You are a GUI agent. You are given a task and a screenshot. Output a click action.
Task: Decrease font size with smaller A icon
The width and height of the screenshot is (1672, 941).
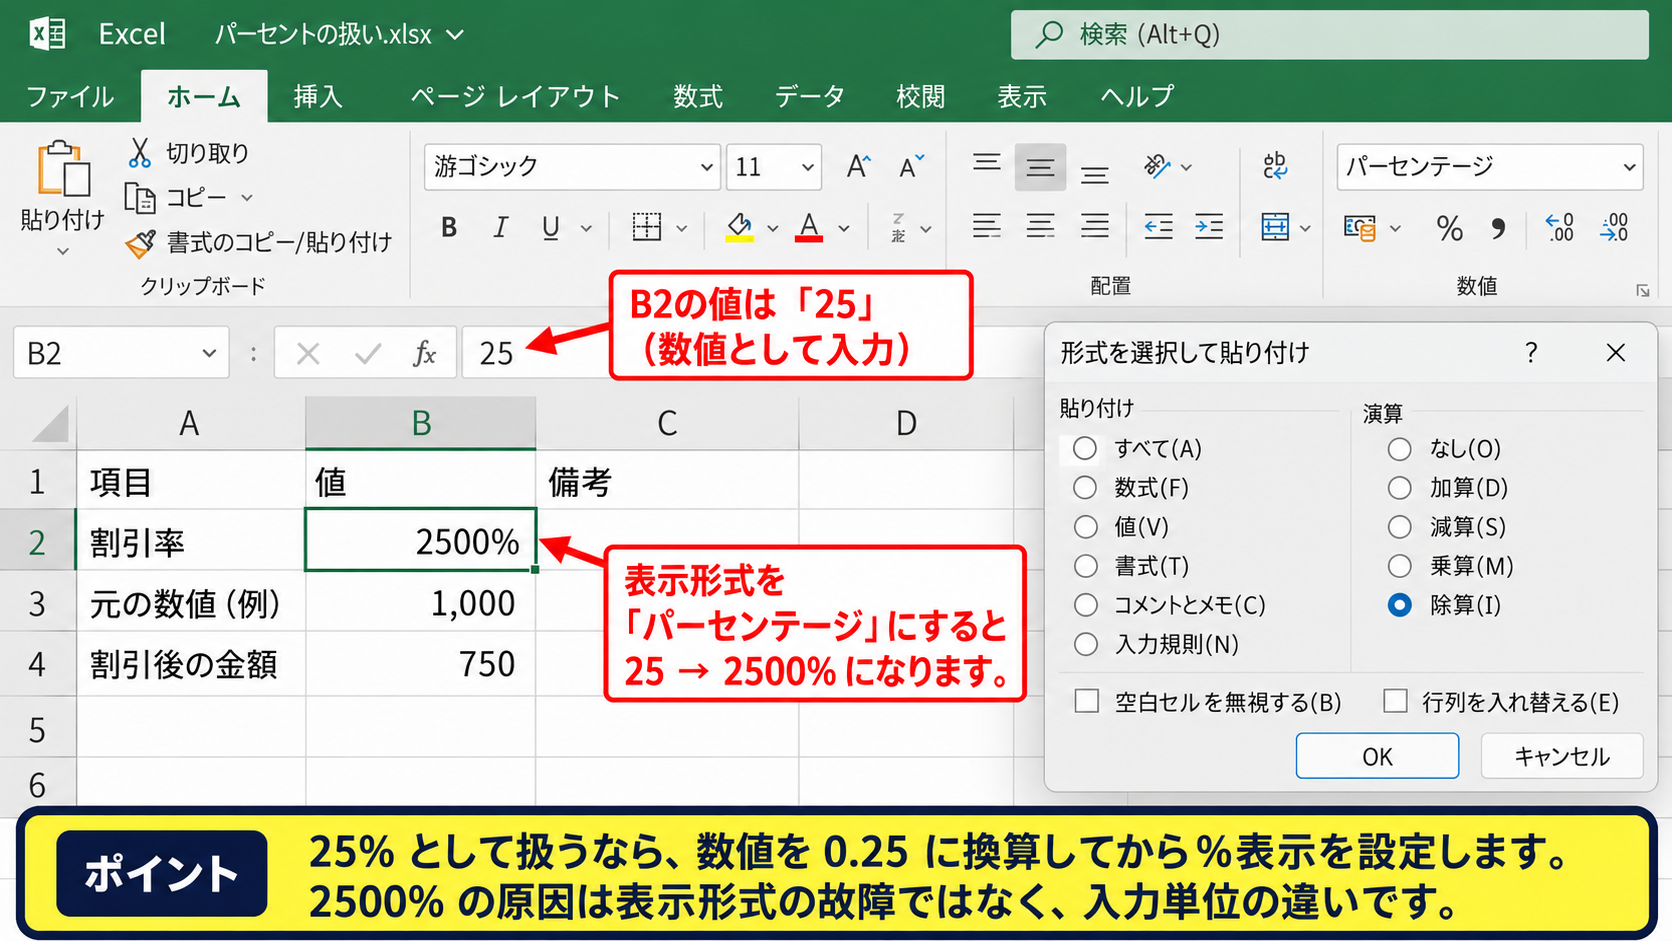(911, 166)
